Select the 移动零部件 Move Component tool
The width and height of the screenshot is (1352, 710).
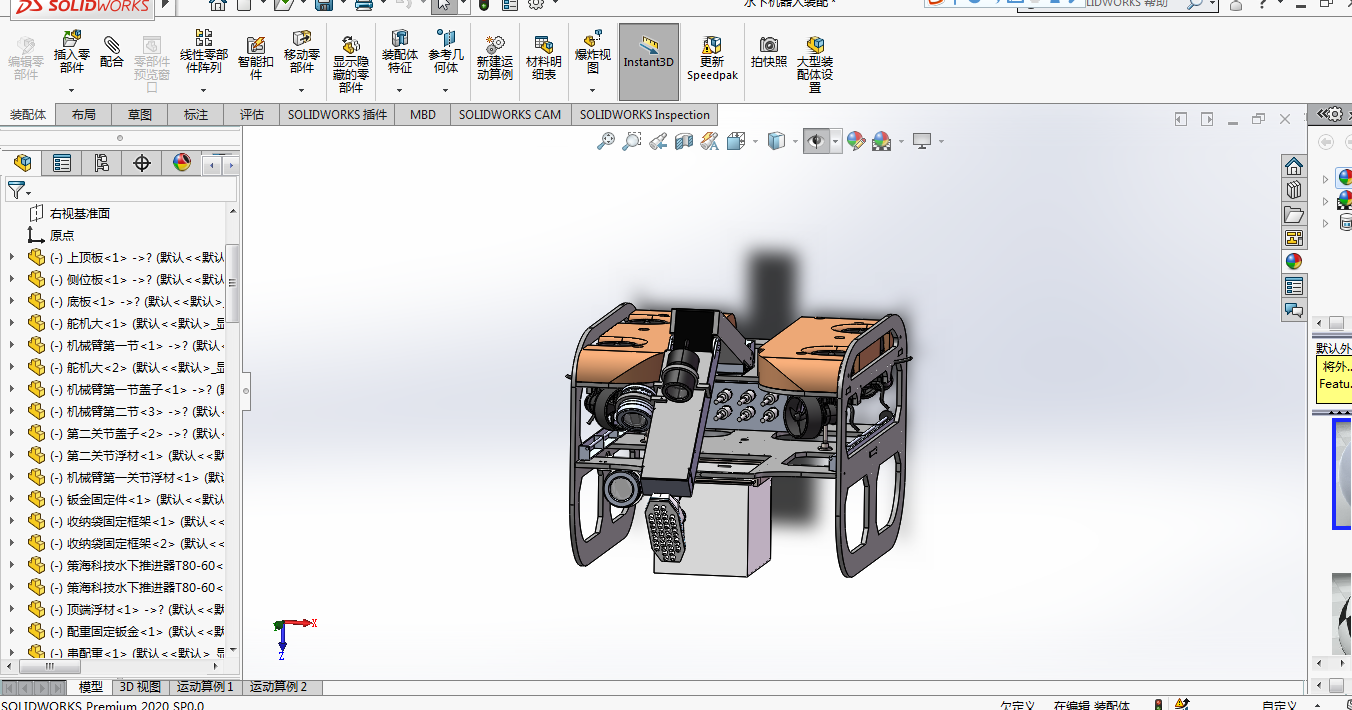click(302, 53)
